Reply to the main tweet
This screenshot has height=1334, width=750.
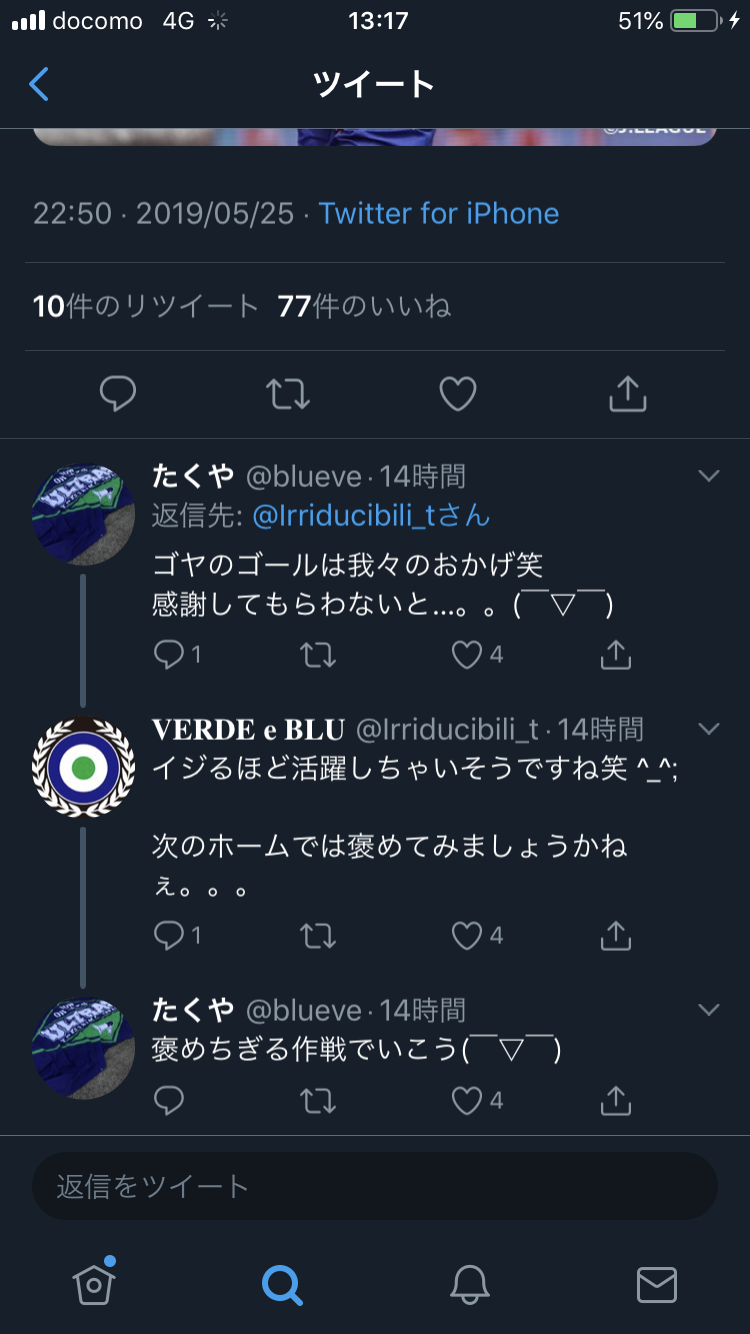pos(118,395)
